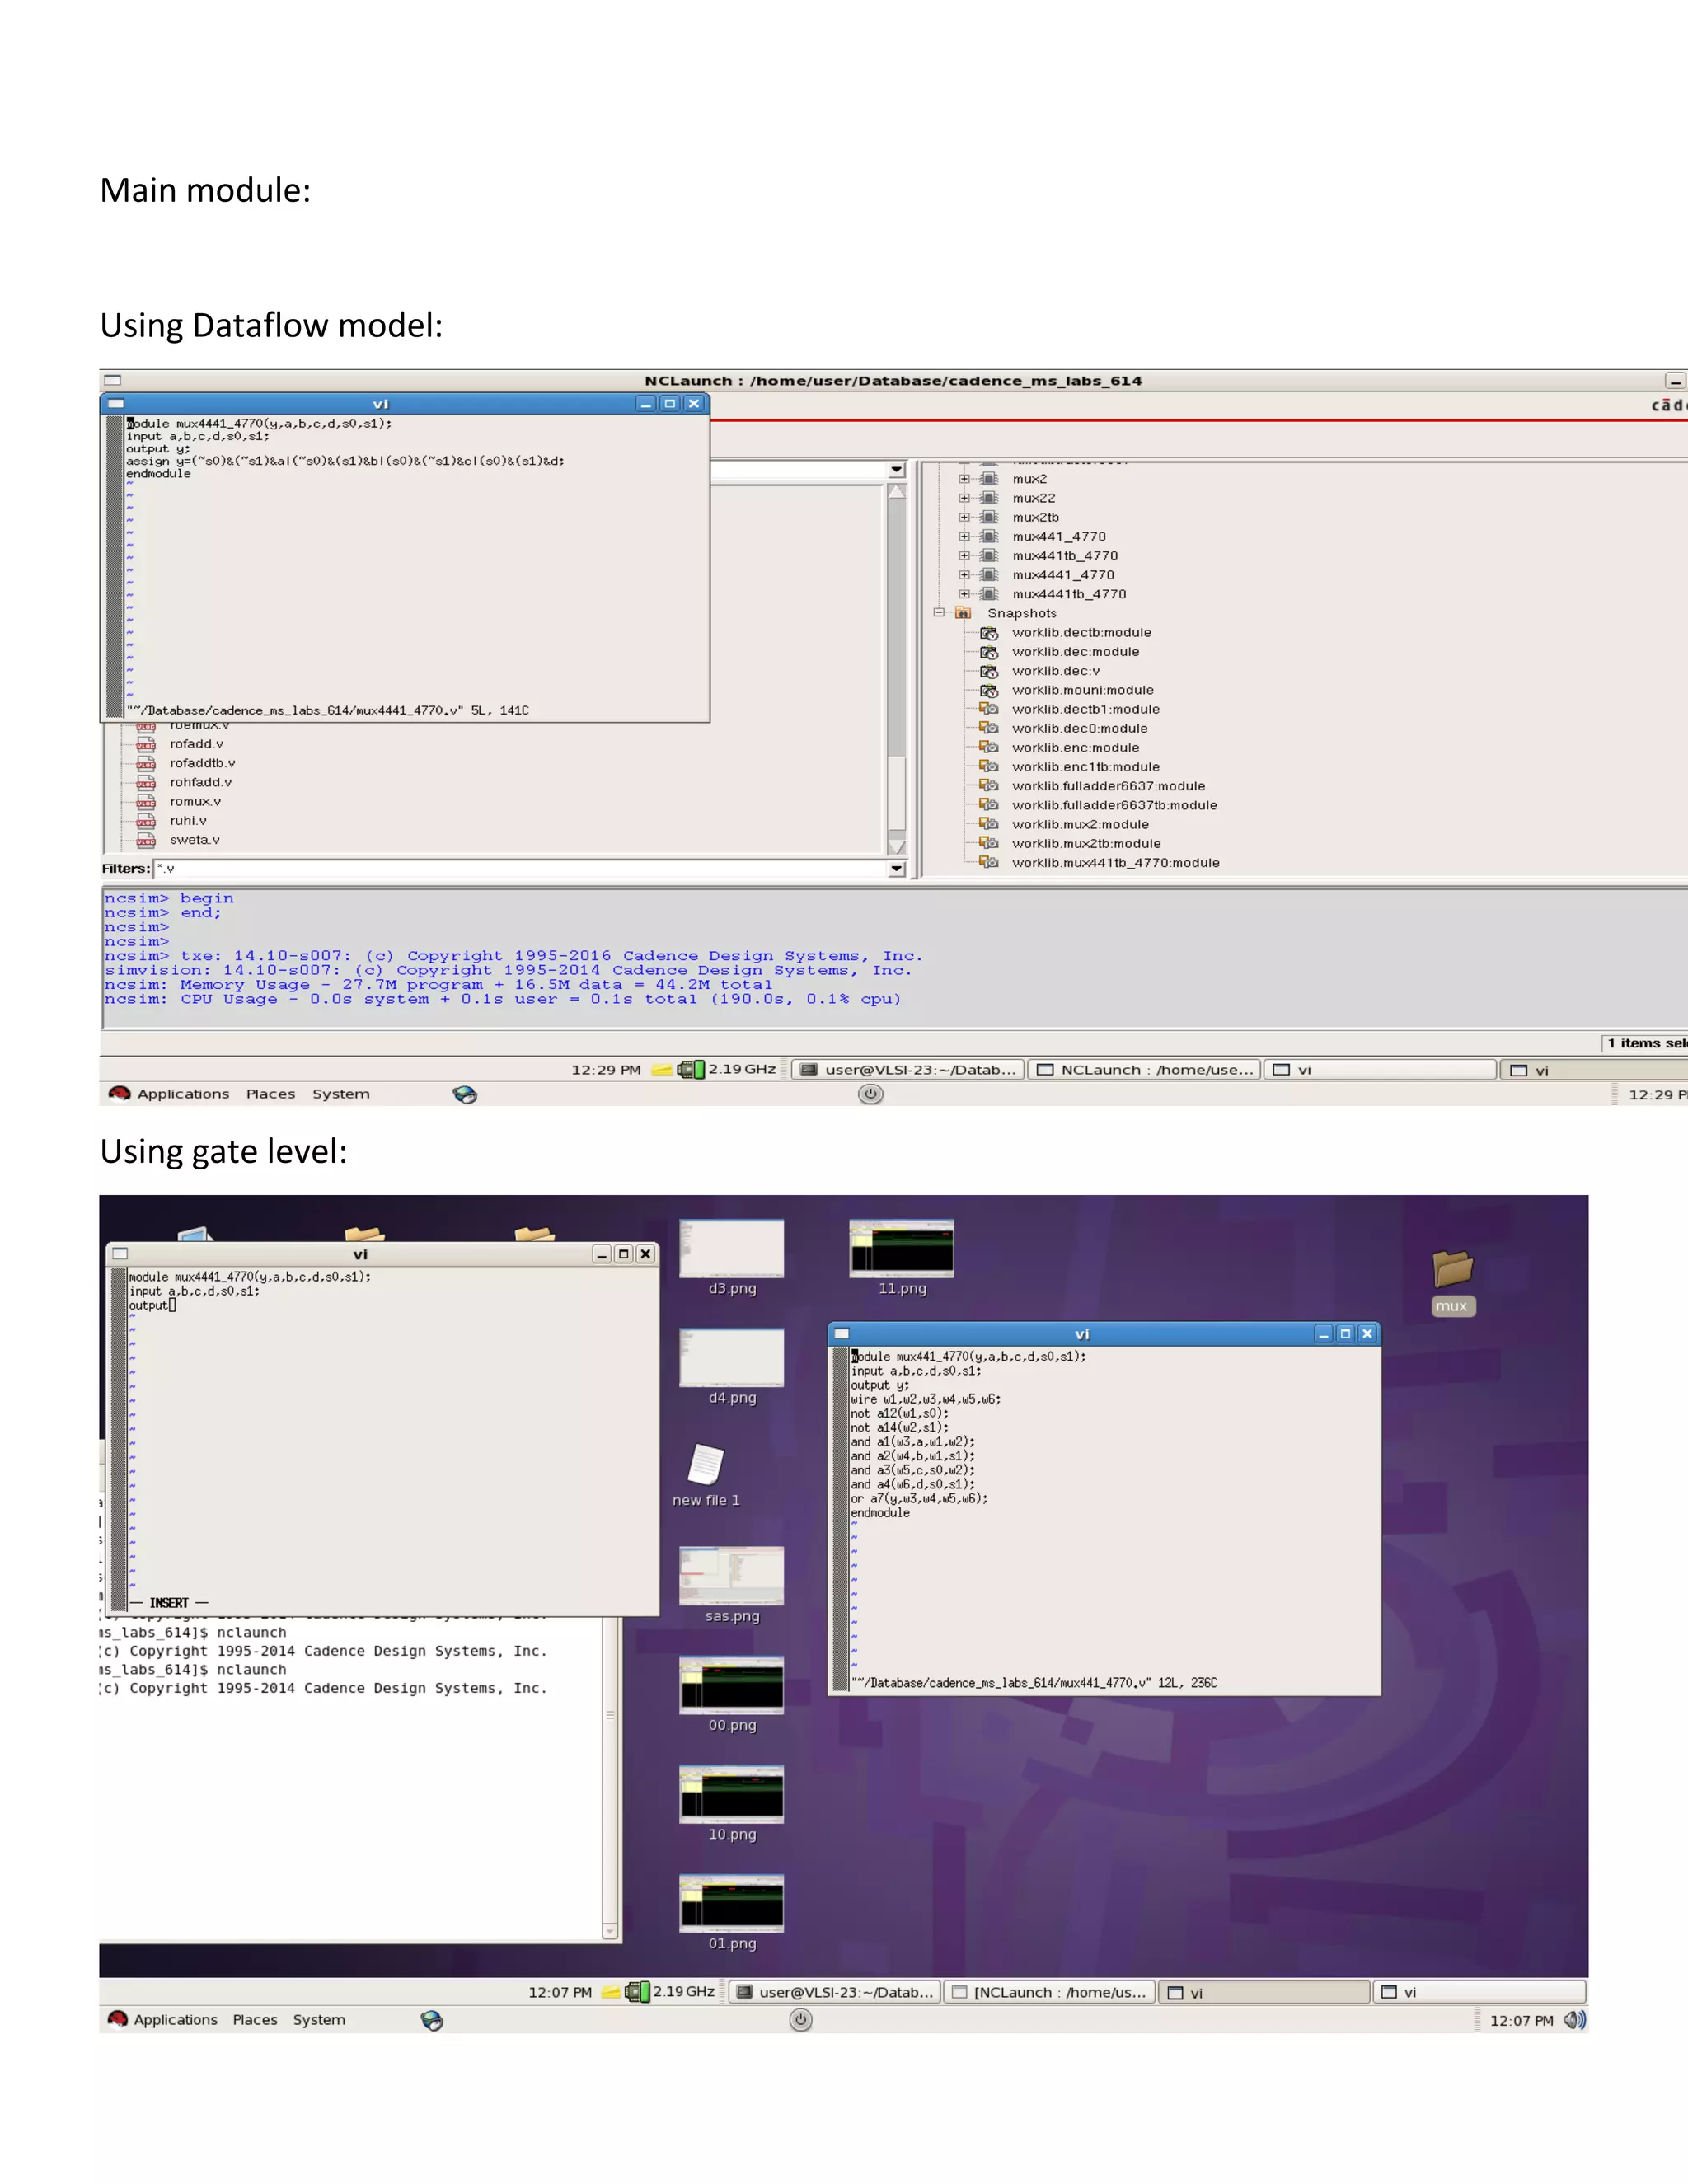Select worklib.dec0:module snapshot entry
This screenshot has width=1688, height=2184.
tap(1080, 728)
